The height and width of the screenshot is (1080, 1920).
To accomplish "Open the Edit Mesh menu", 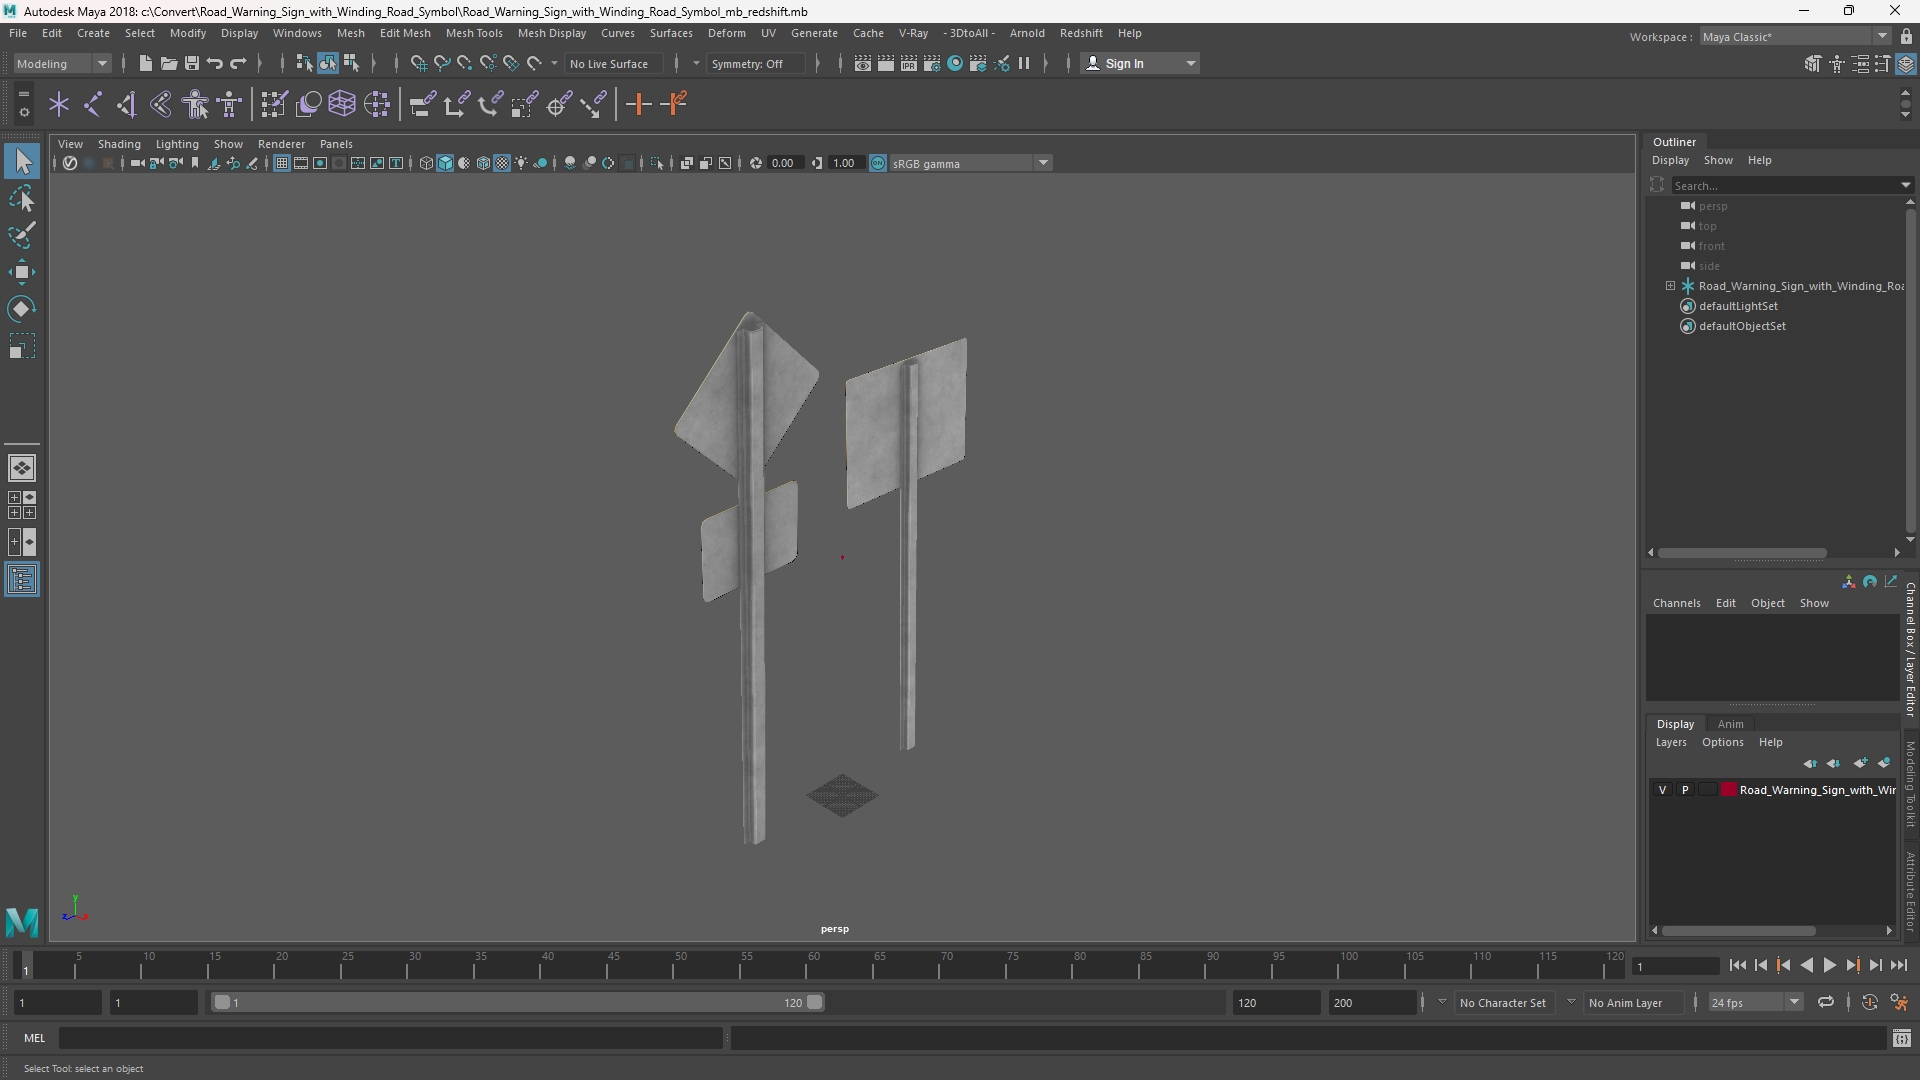I will 405,33.
